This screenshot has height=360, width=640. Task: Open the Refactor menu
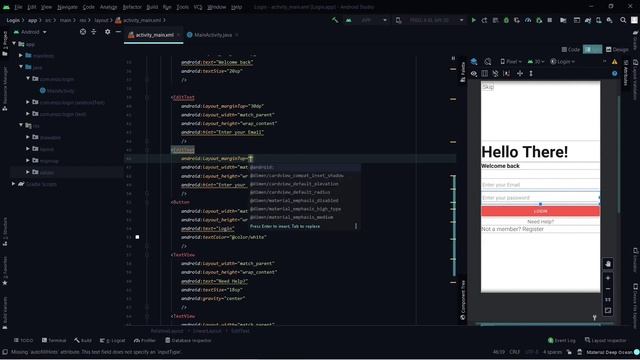pos(132,7)
